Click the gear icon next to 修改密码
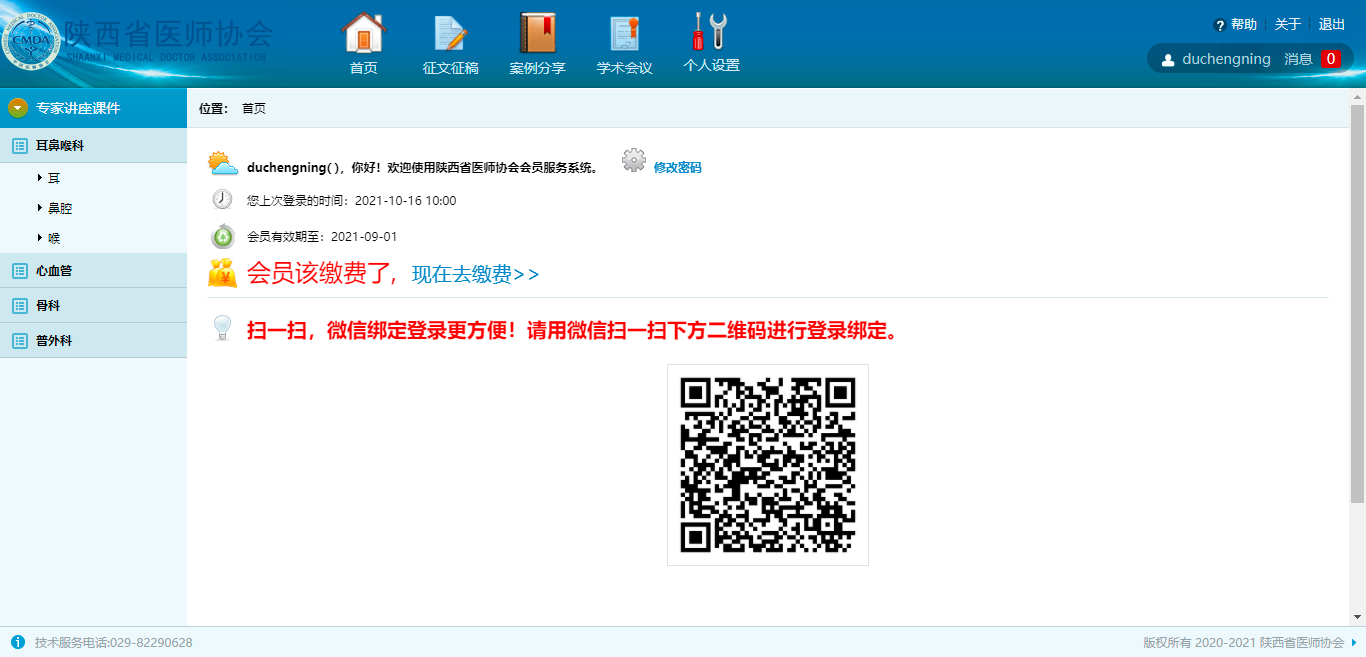Image resolution: width=1366 pixels, height=657 pixels. [x=634, y=161]
